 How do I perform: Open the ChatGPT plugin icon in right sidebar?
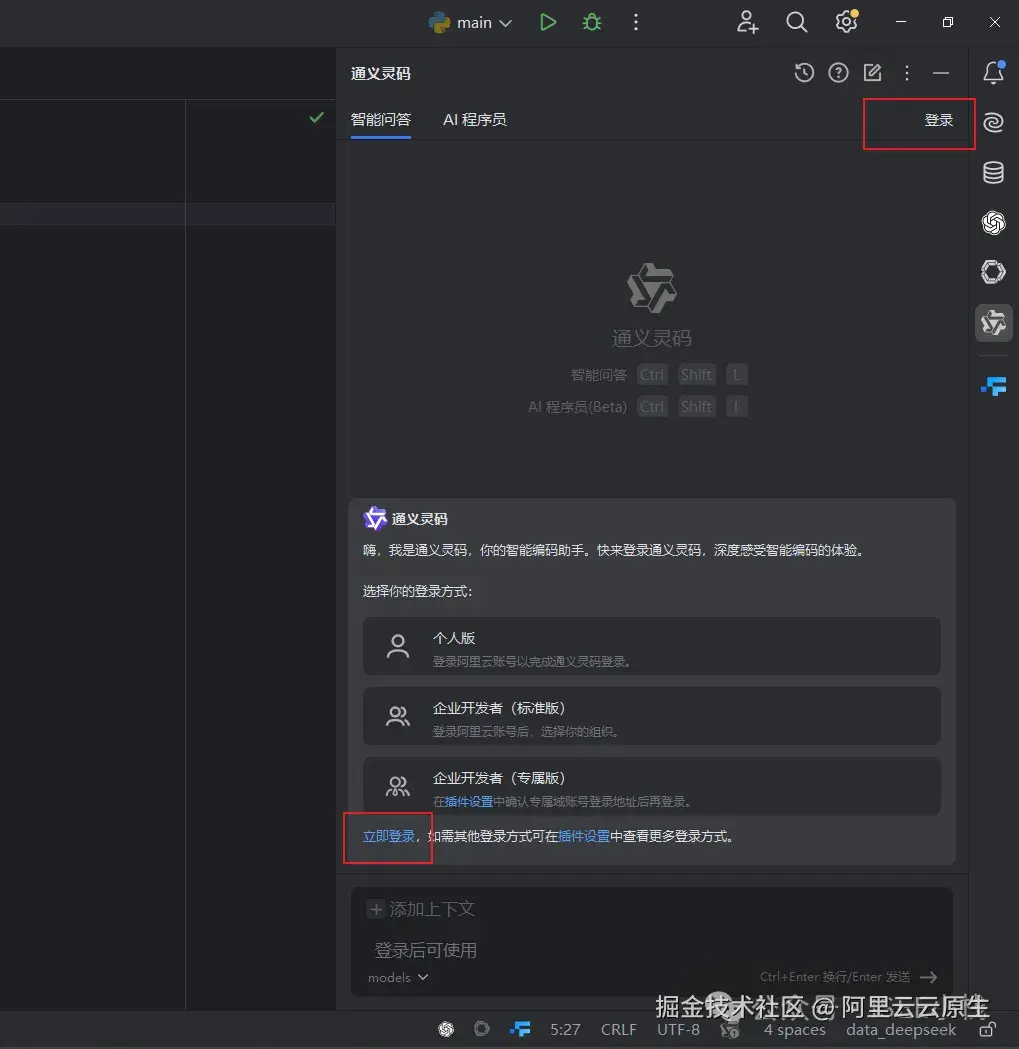click(993, 223)
